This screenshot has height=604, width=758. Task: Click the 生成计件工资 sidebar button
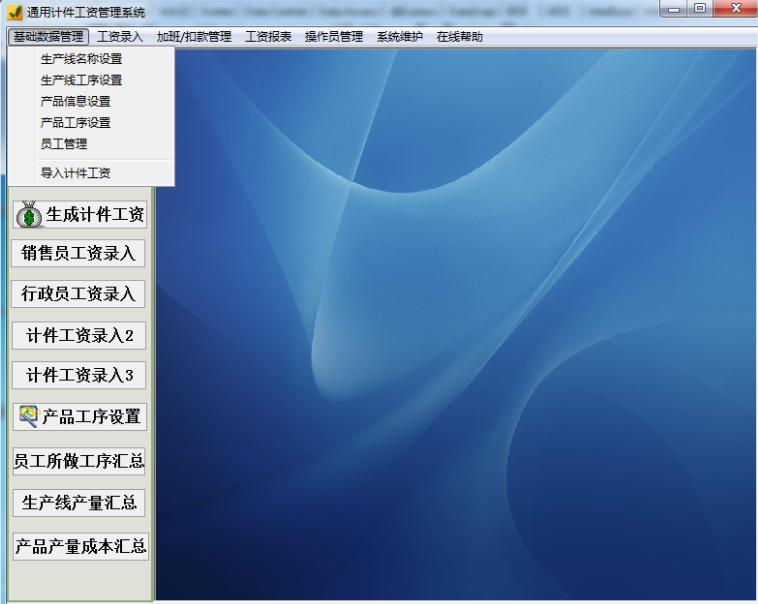coord(80,214)
